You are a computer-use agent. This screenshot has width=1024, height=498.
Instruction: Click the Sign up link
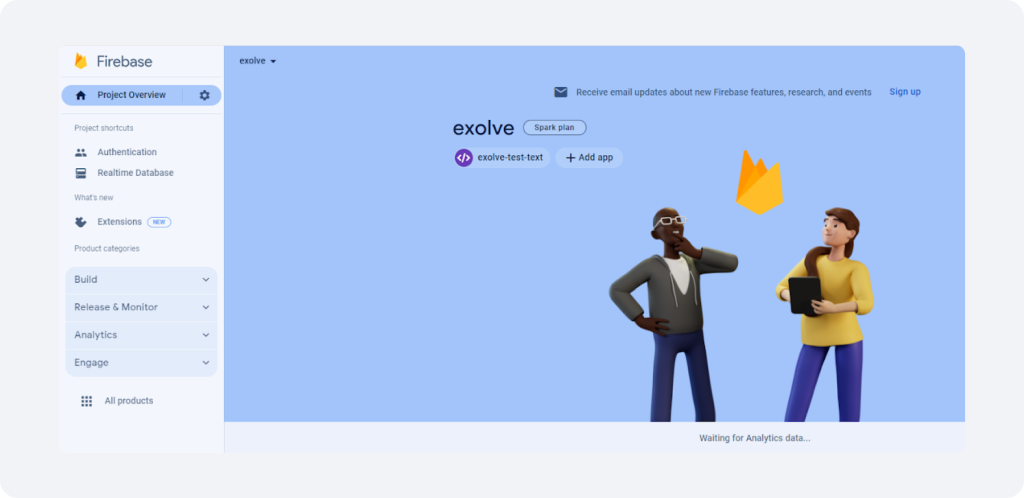click(905, 92)
